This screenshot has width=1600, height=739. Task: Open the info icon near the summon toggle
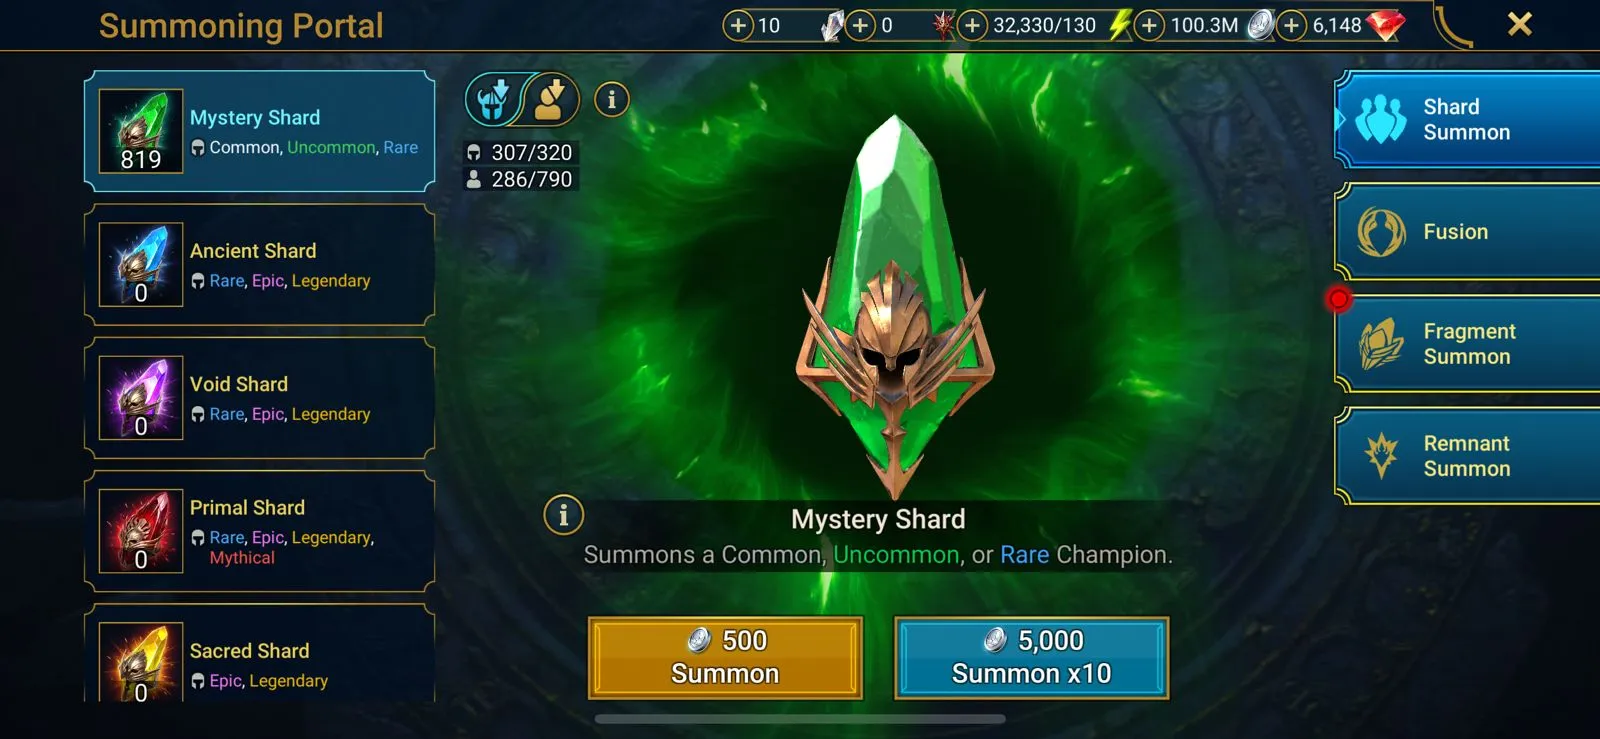(x=612, y=99)
